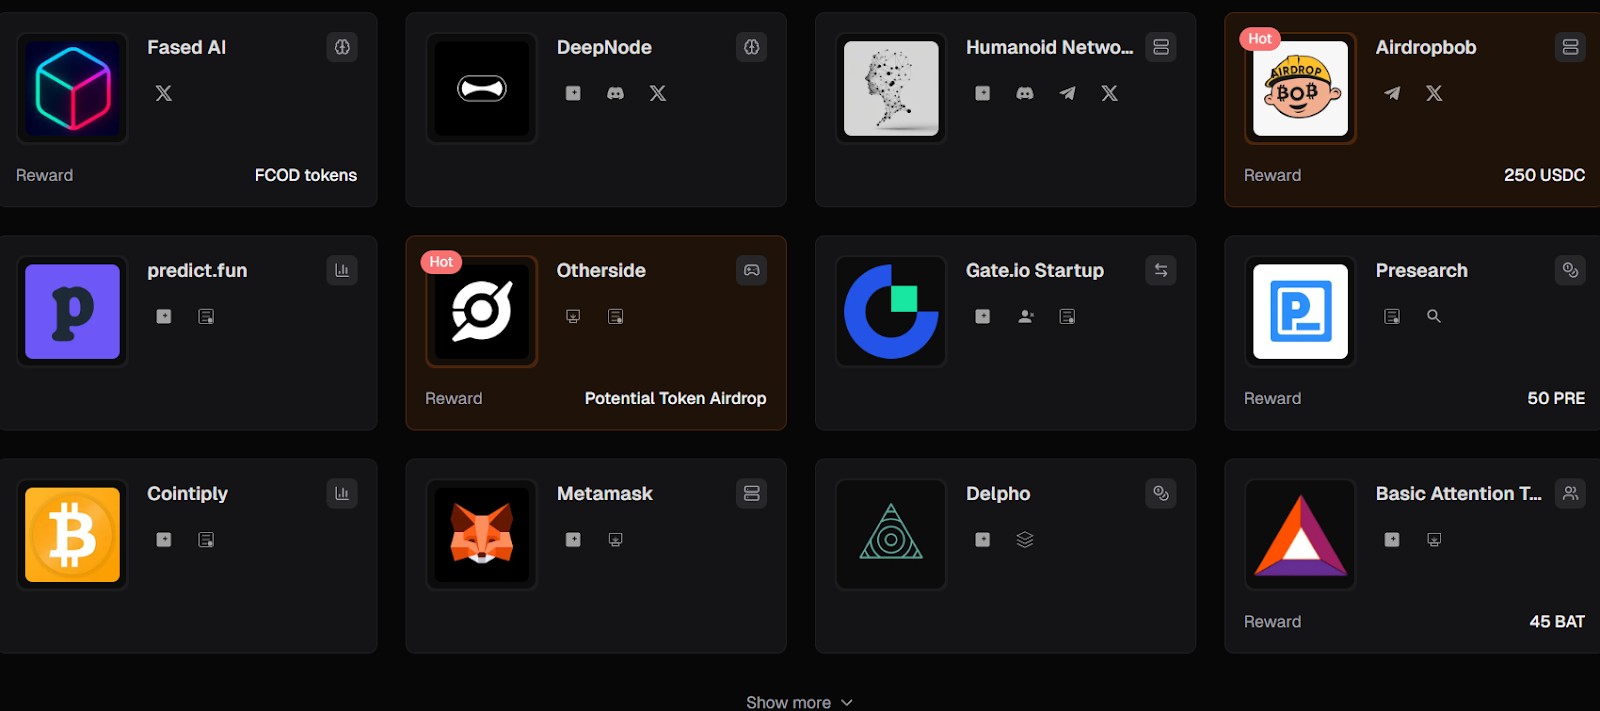1600x711 pixels.
Task: Click the monitor icon on Otherside card
Action: pos(573,316)
